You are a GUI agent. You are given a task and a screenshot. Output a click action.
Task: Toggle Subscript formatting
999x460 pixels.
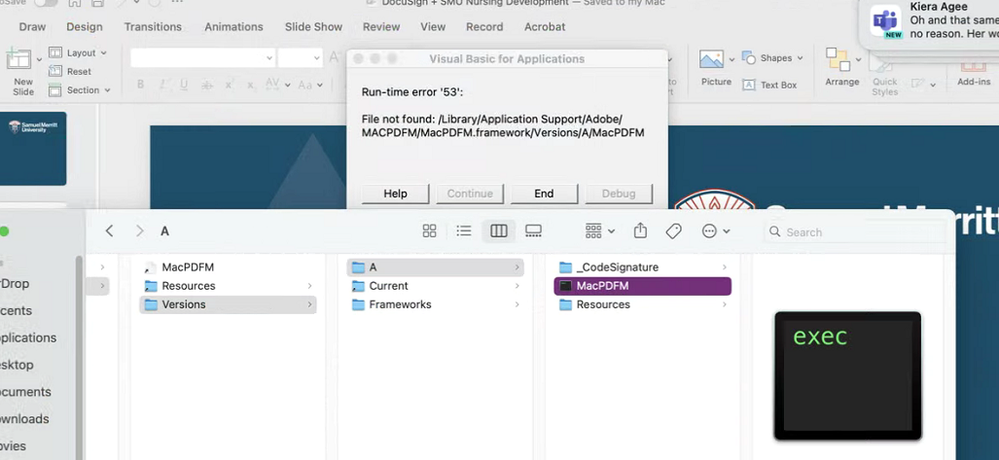pyautogui.click(x=250, y=85)
